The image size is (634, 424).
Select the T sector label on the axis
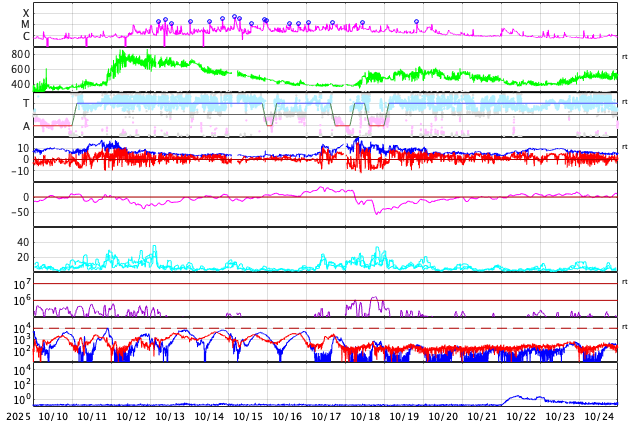26,103
